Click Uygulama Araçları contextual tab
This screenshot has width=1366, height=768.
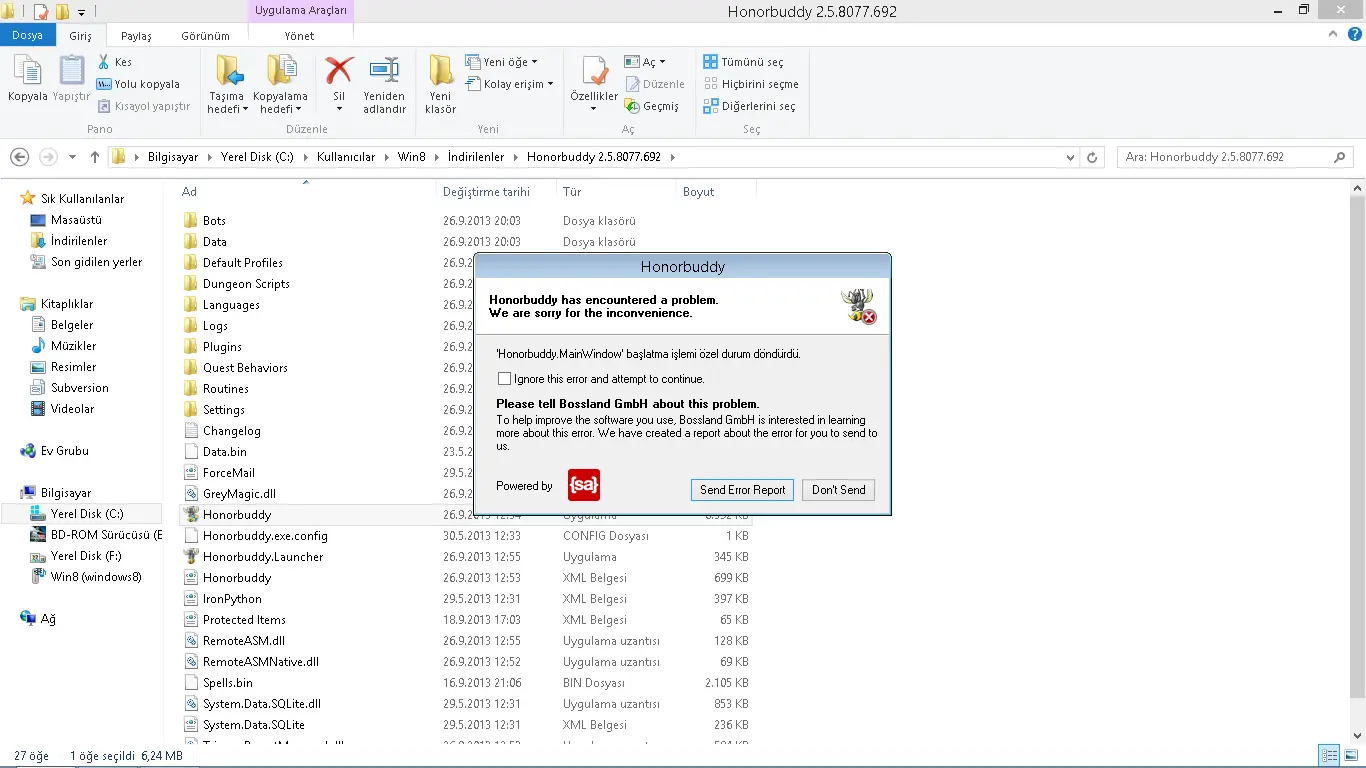coord(300,10)
